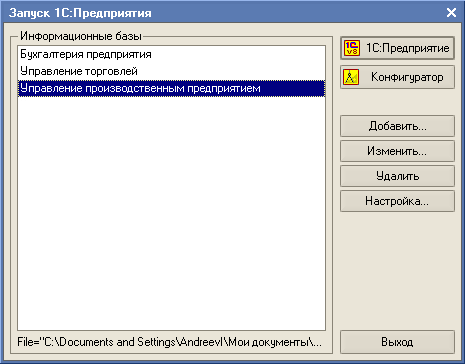Open the Конфигуратор button

pyautogui.click(x=397, y=77)
